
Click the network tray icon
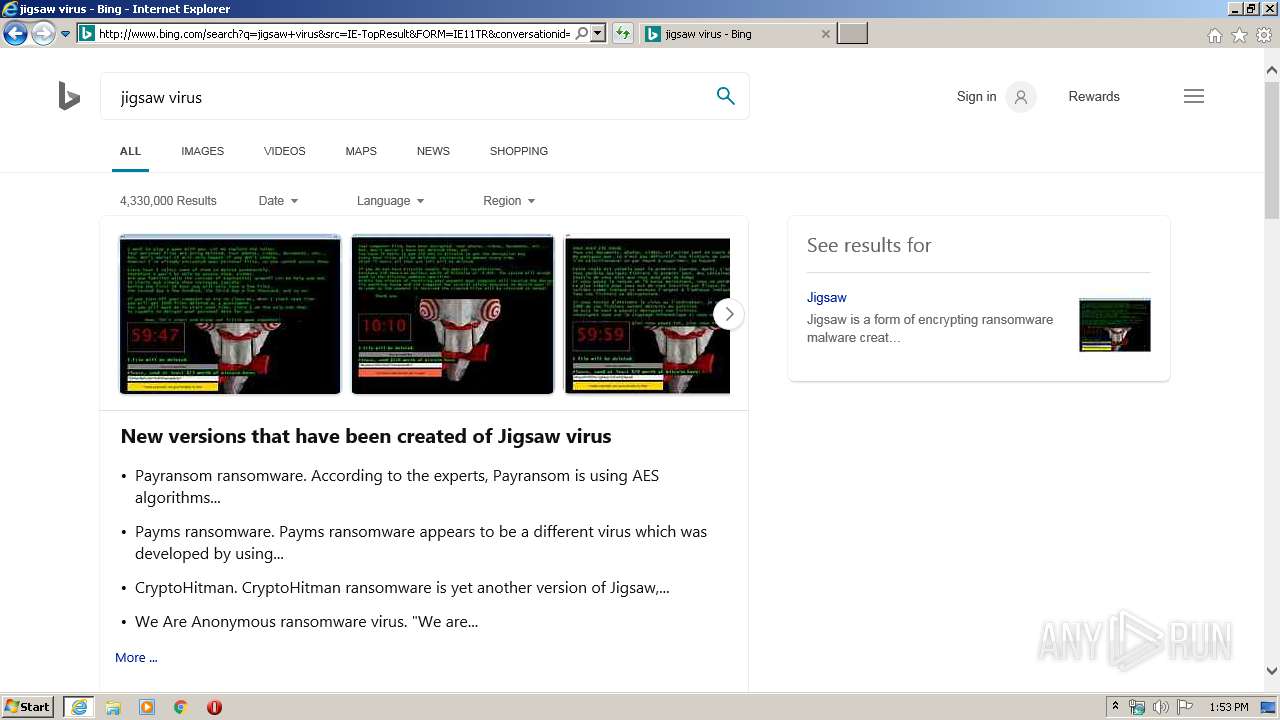tap(1137, 707)
